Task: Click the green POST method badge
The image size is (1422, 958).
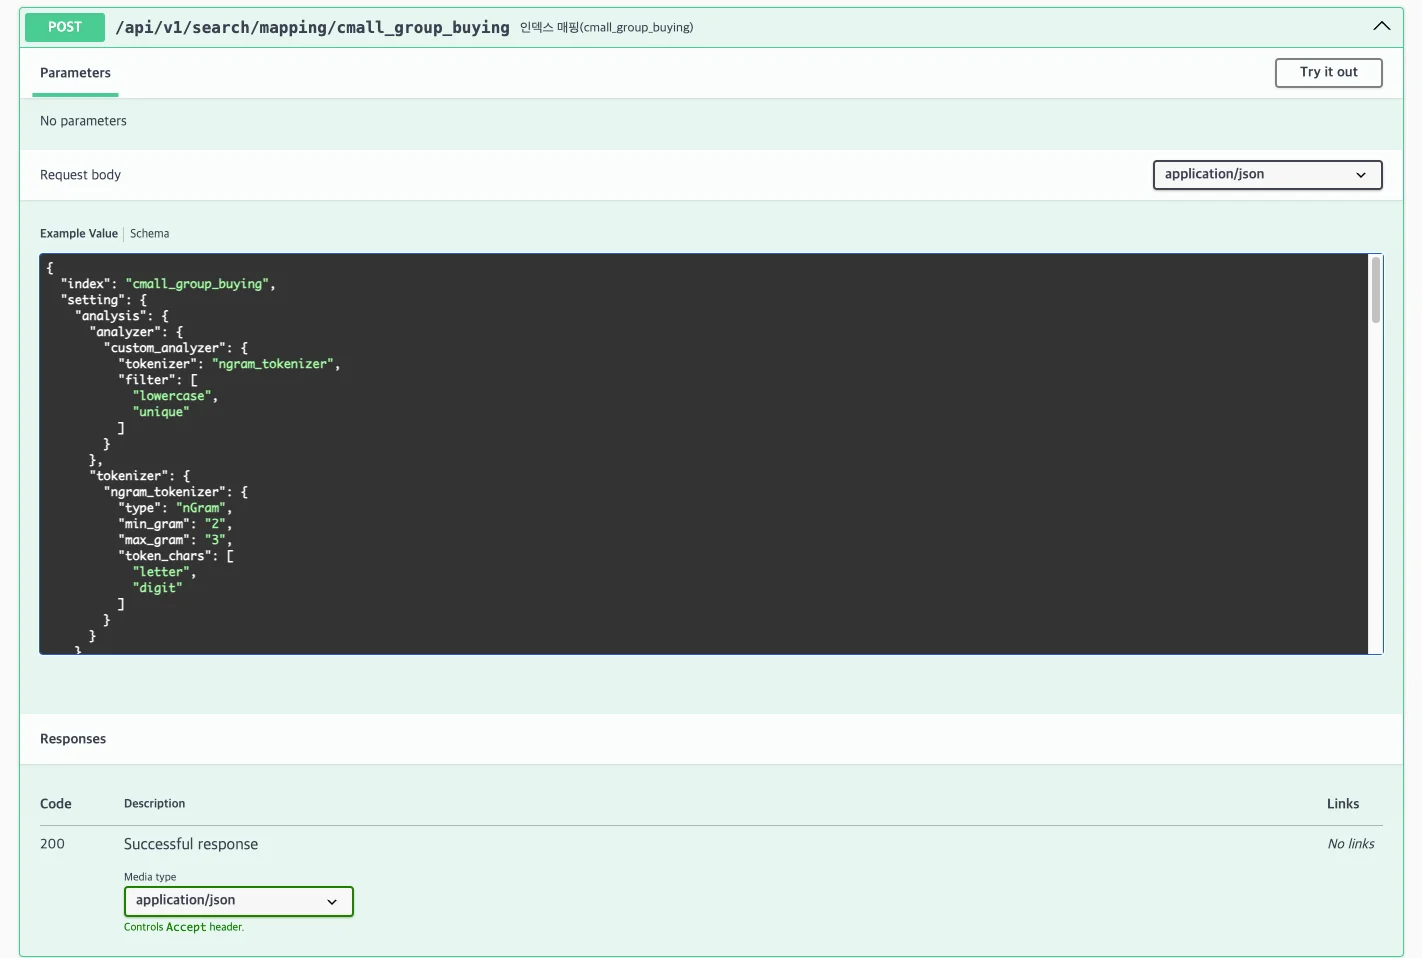Action: [x=65, y=27]
